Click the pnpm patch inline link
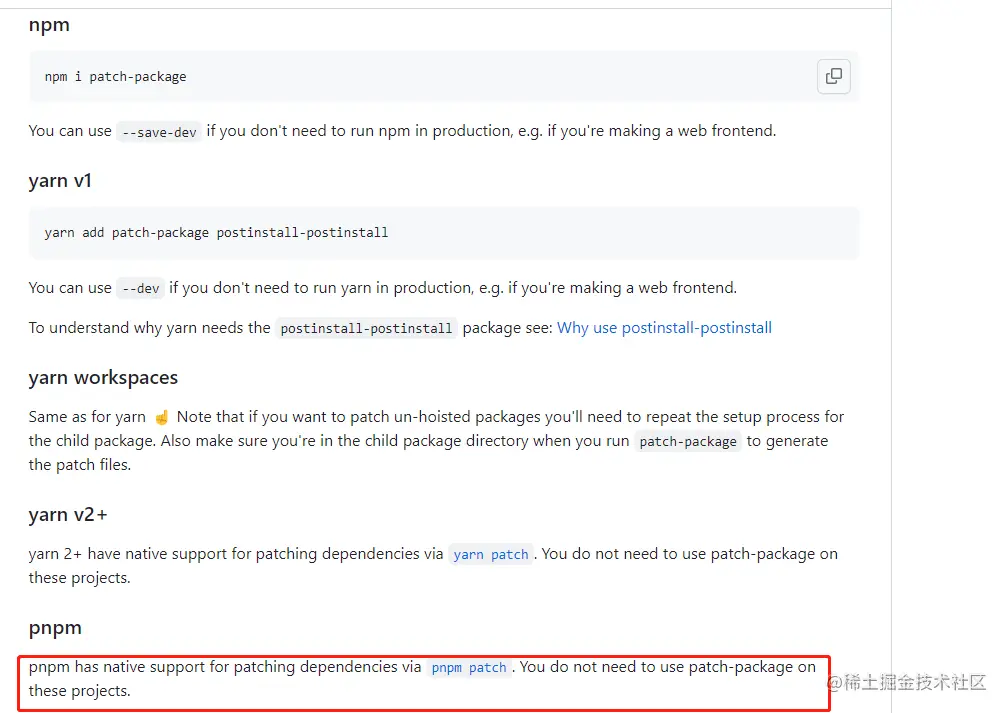 pyautogui.click(x=469, y=667)
